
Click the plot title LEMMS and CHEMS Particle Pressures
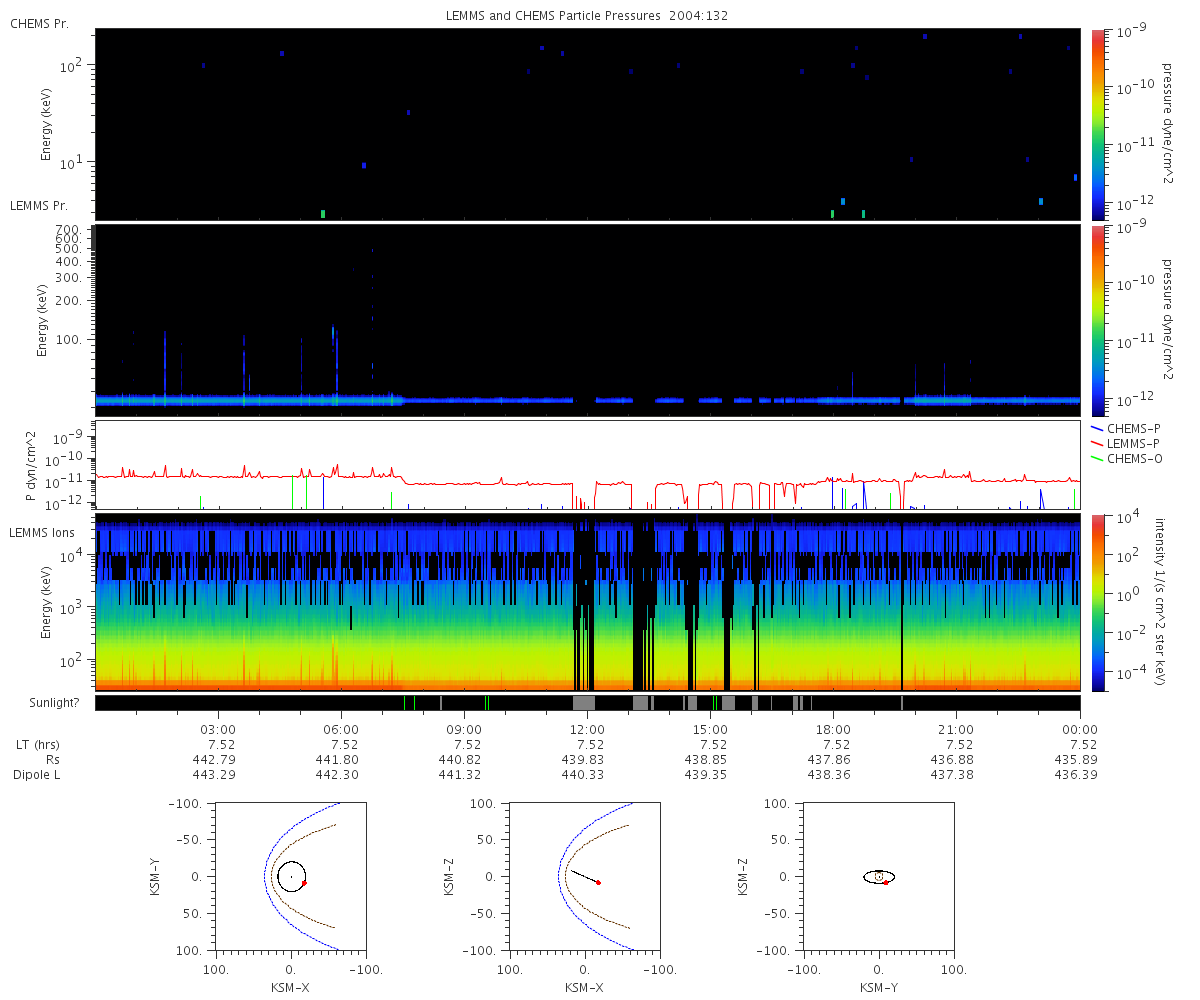point(588,17)
